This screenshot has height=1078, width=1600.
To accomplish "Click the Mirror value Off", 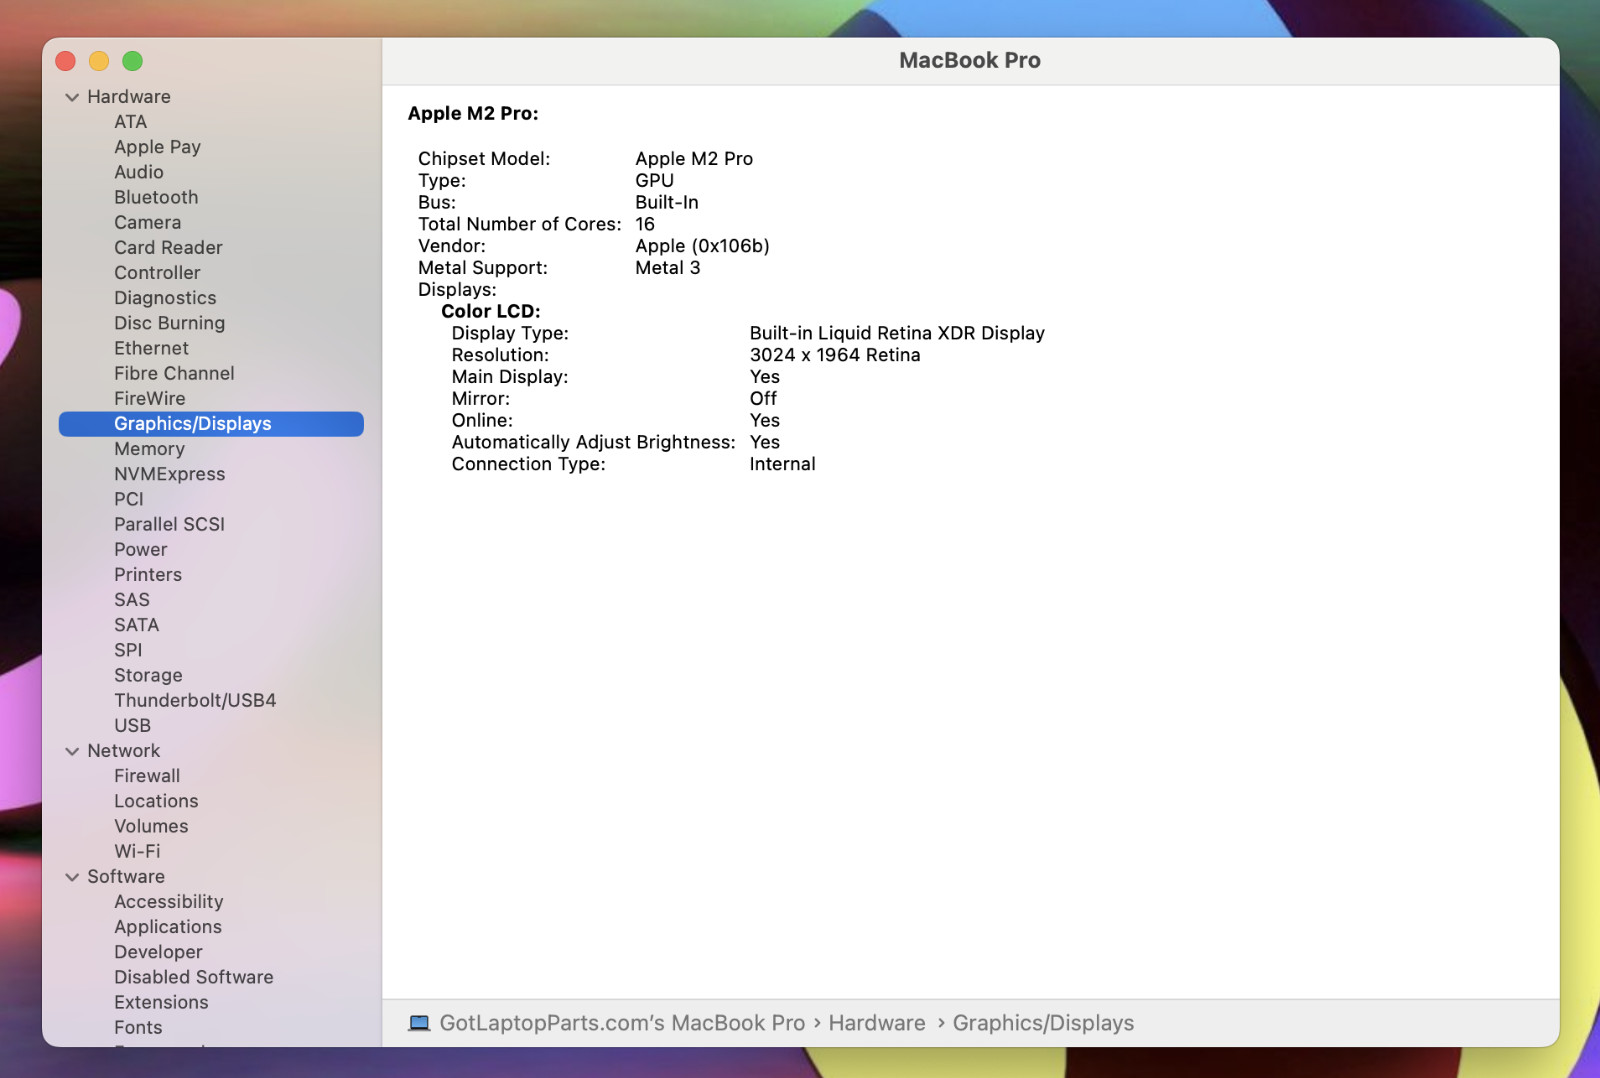I will tap(763, 399).
